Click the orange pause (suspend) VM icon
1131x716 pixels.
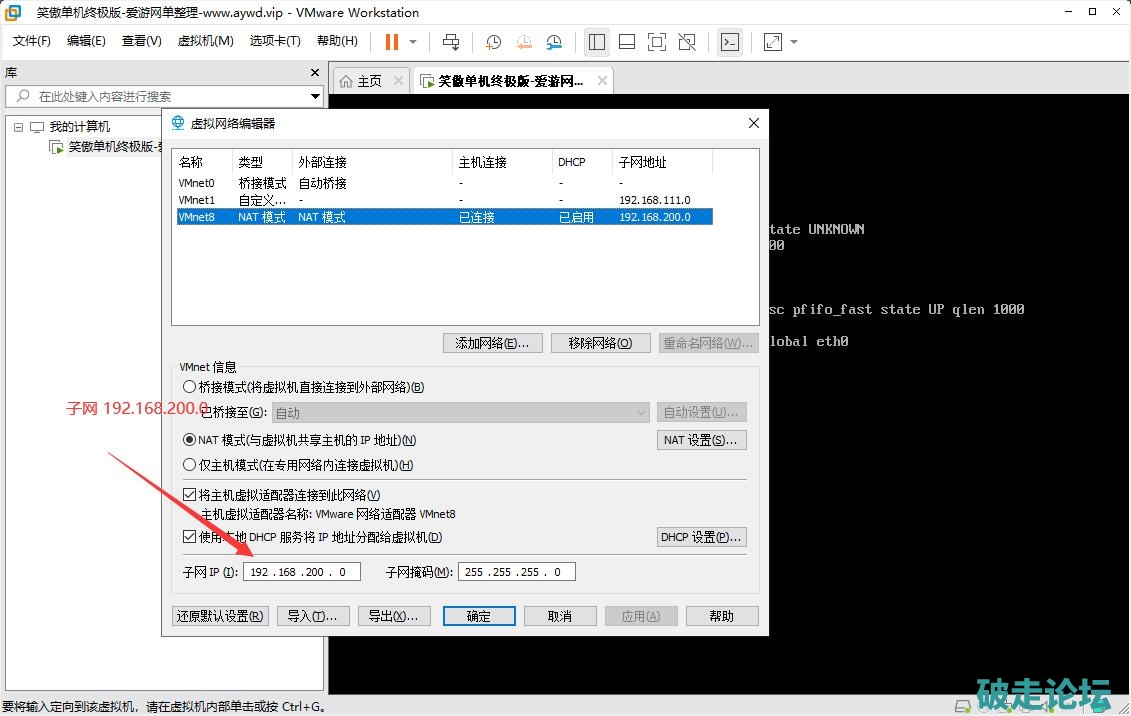click(391, 42)
